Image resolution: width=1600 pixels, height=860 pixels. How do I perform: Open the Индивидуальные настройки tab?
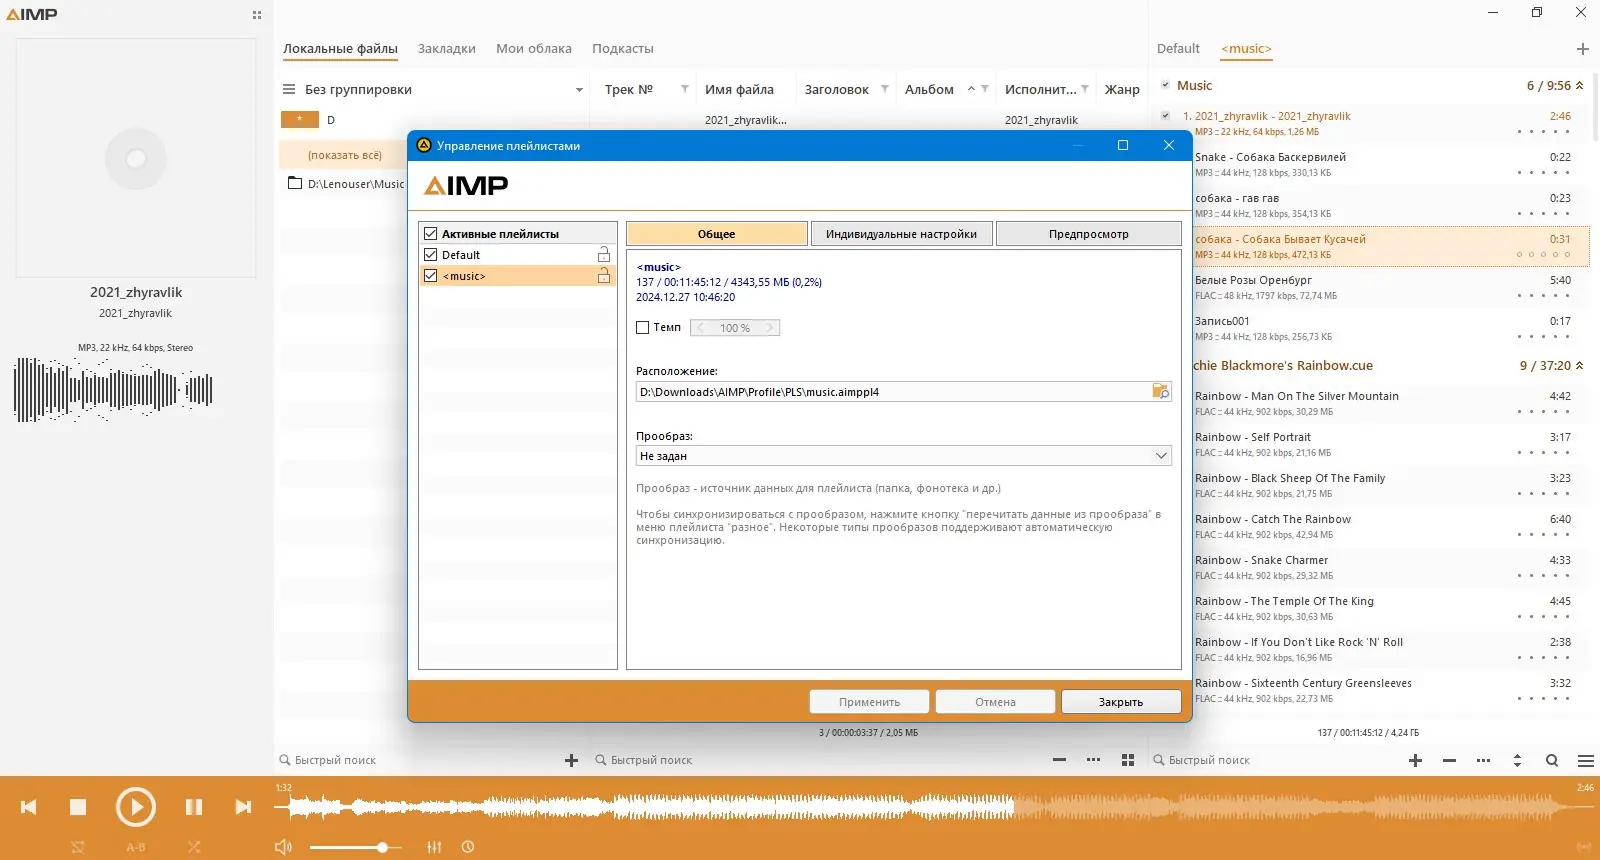901,234
